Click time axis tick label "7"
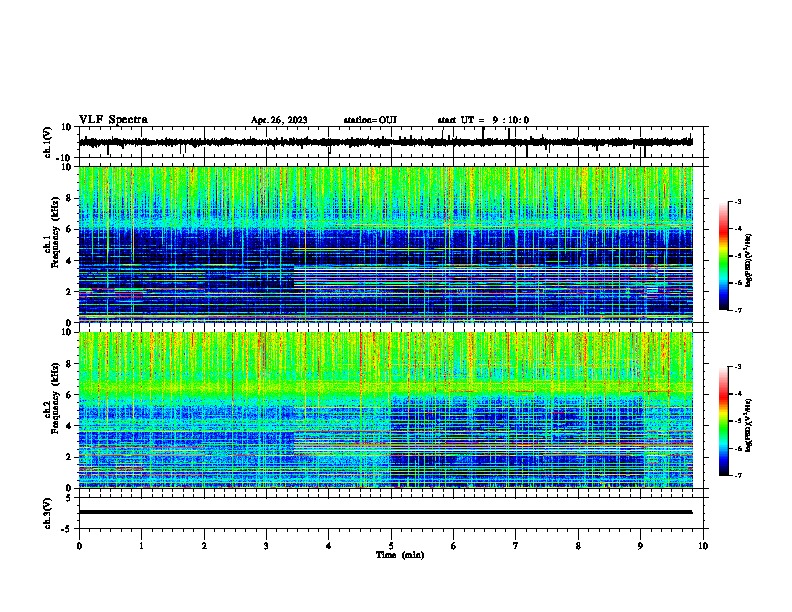Image resolution: width=792 pixels, height=612 pixels. click(516, 546)
